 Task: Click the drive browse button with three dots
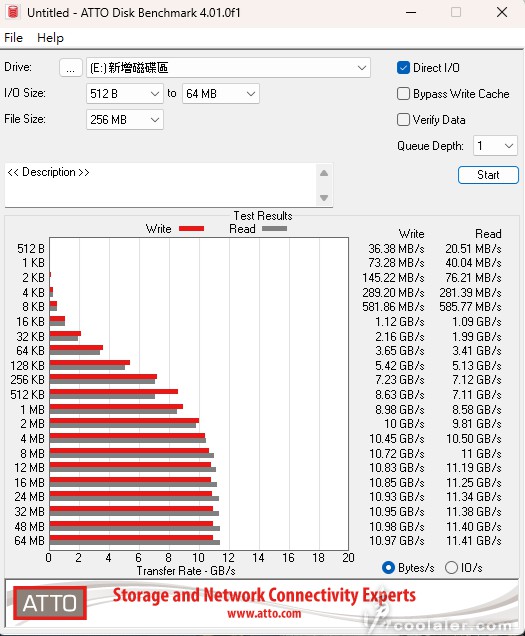coord(71,68)
